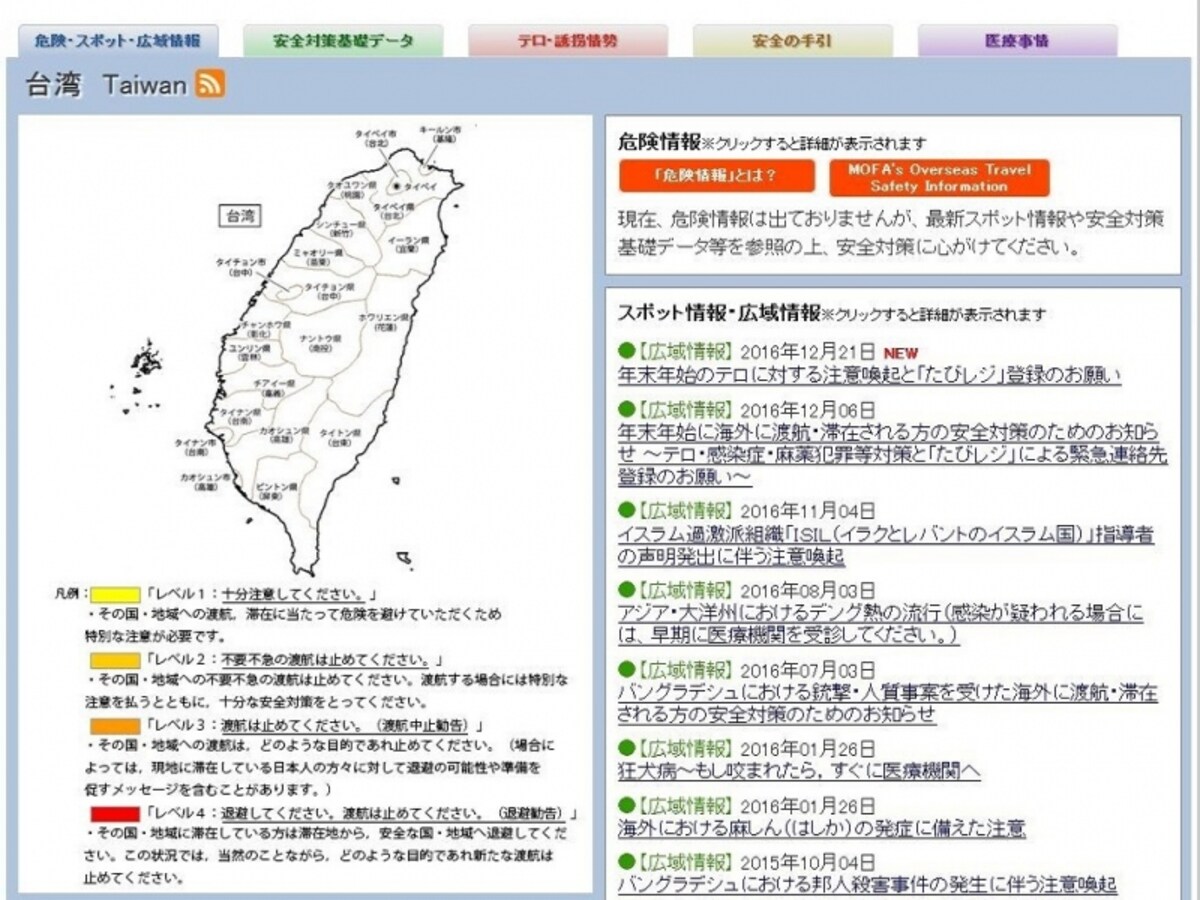Viewport: 1200px width, 900px height.
Task: Click ユンリン県 (雲林) label on map
Action: [249, 353]
